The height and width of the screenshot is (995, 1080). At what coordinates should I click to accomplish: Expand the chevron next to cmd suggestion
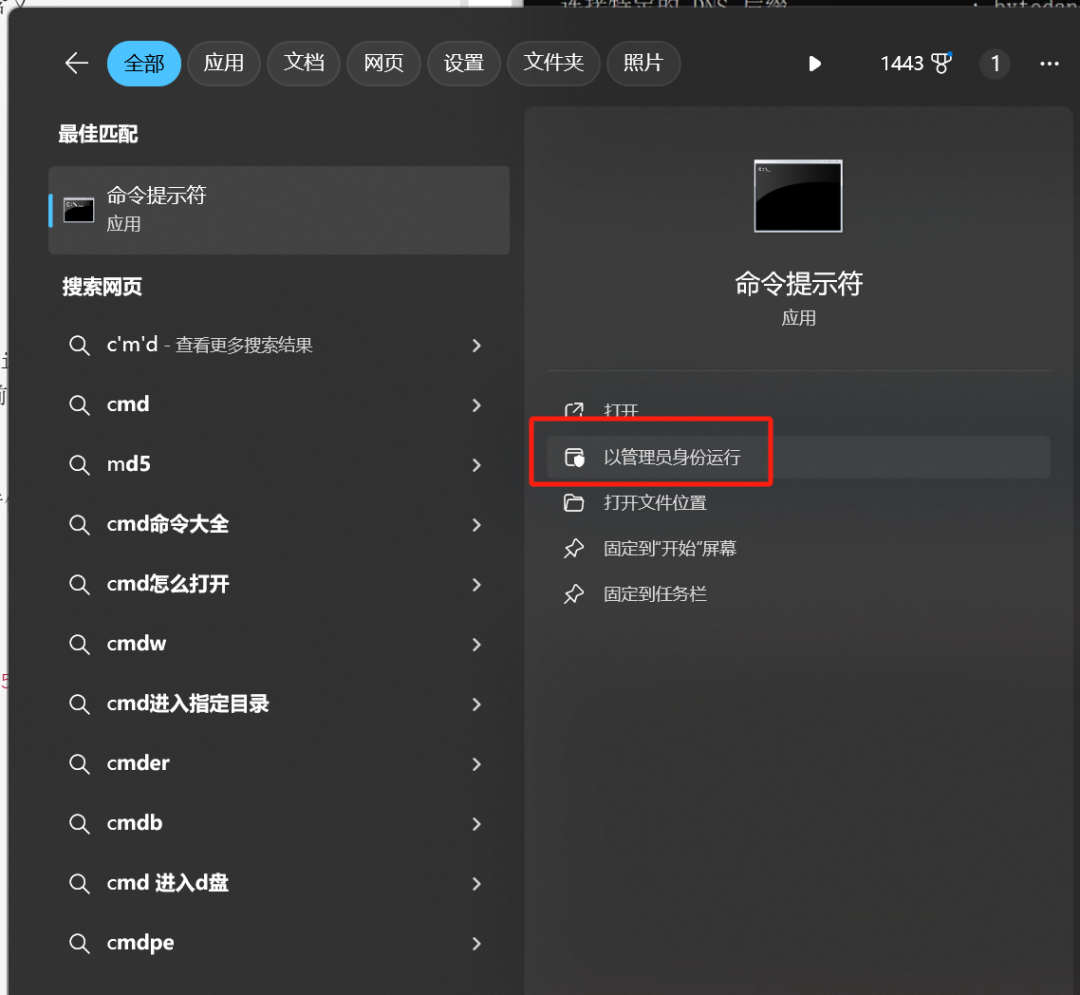[x=476, y=405]
